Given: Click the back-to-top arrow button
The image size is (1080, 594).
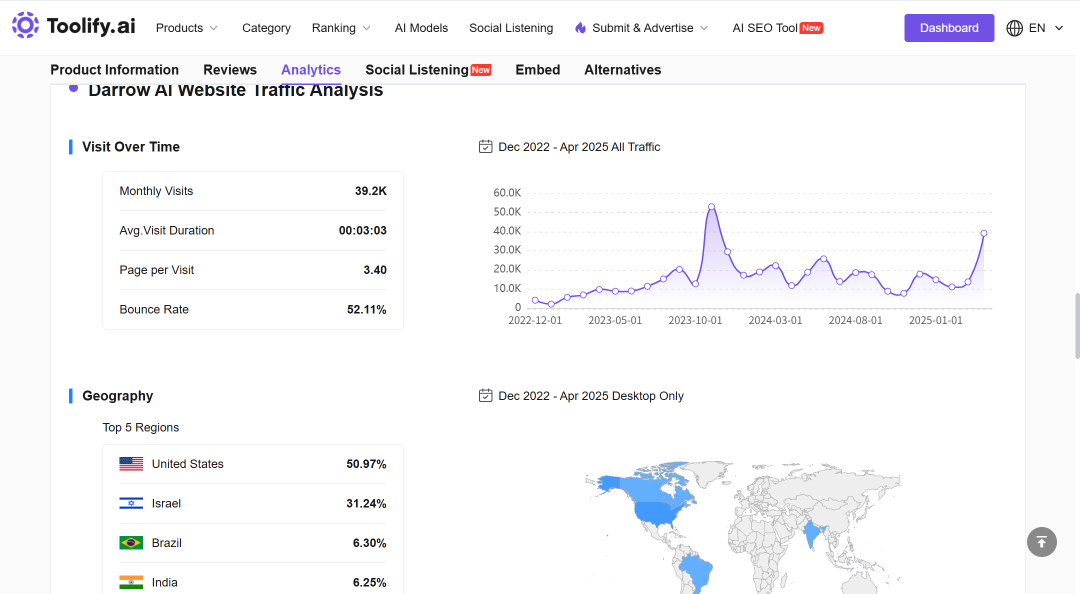Looking at the screenshot, I should 1041,542.
